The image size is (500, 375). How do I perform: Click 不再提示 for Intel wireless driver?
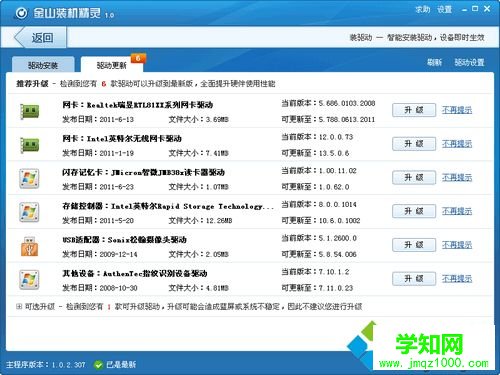(457, 144)
